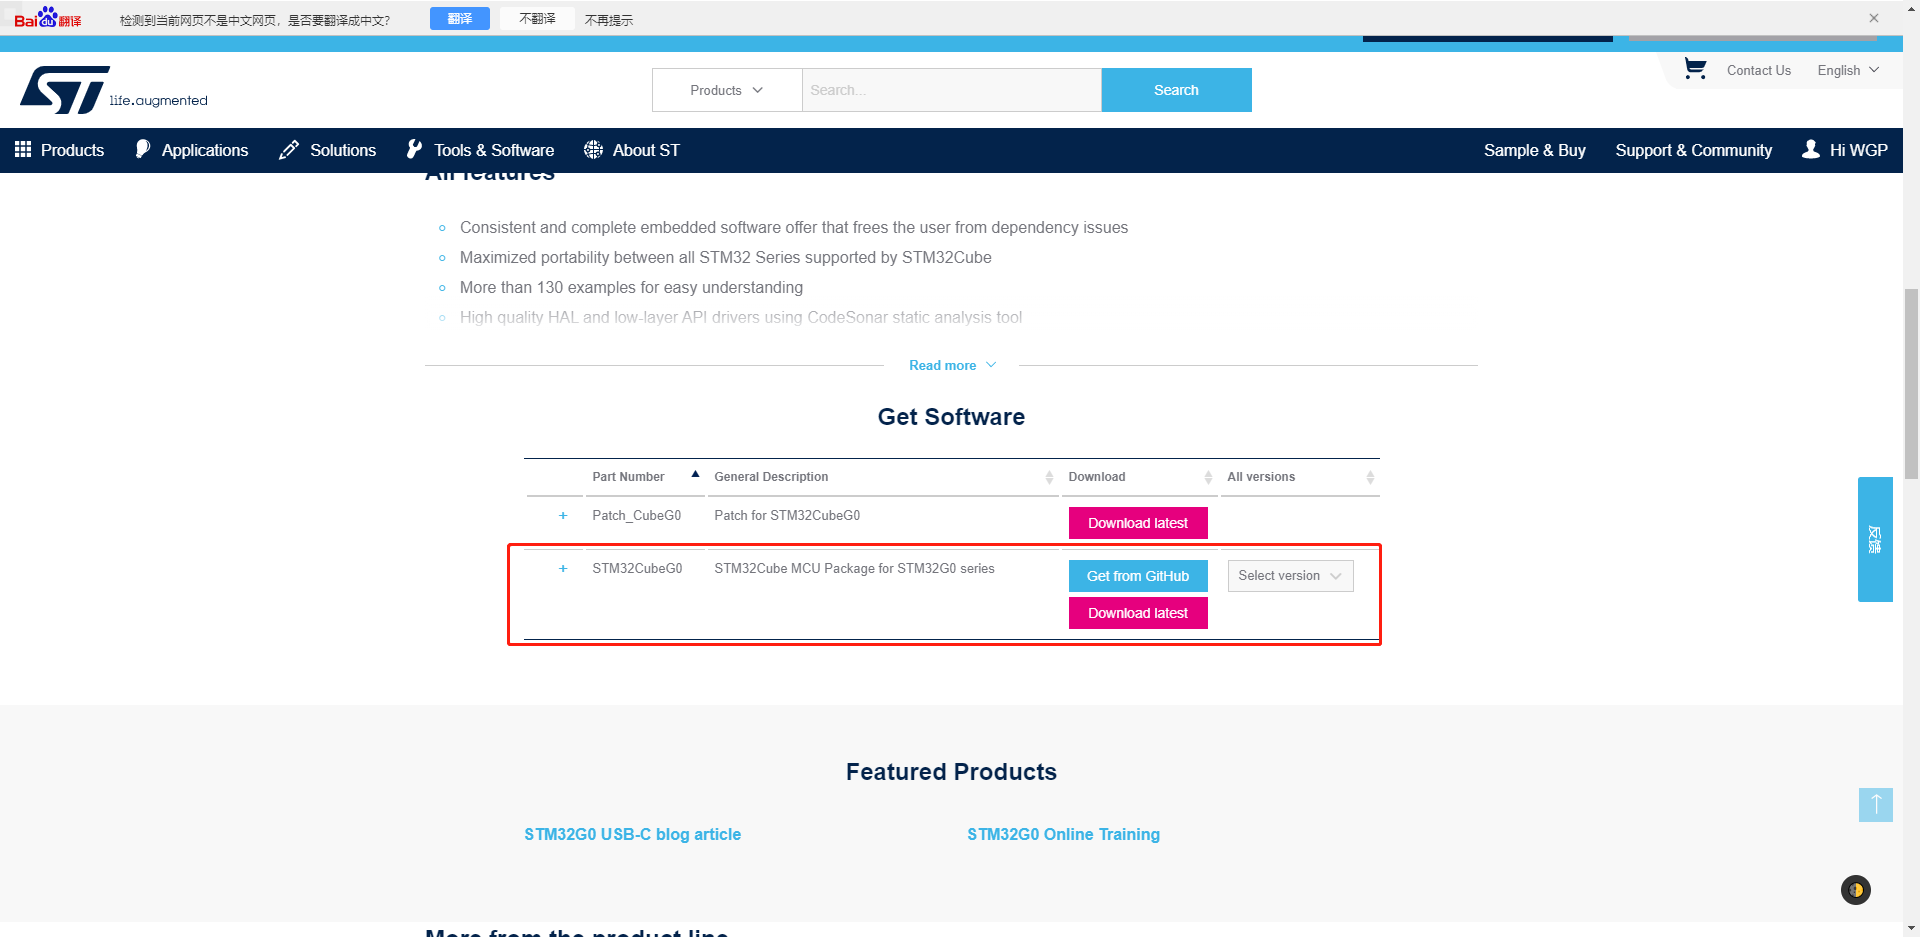The width and height of the screenshot is (1920, 937).
Task: Click the user profile icon
Action: [1810, 149]
